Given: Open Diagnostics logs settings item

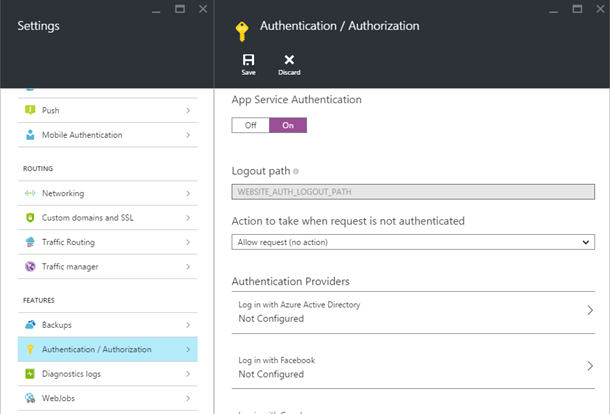Looking at the screenshot, I should coord(108,374).
